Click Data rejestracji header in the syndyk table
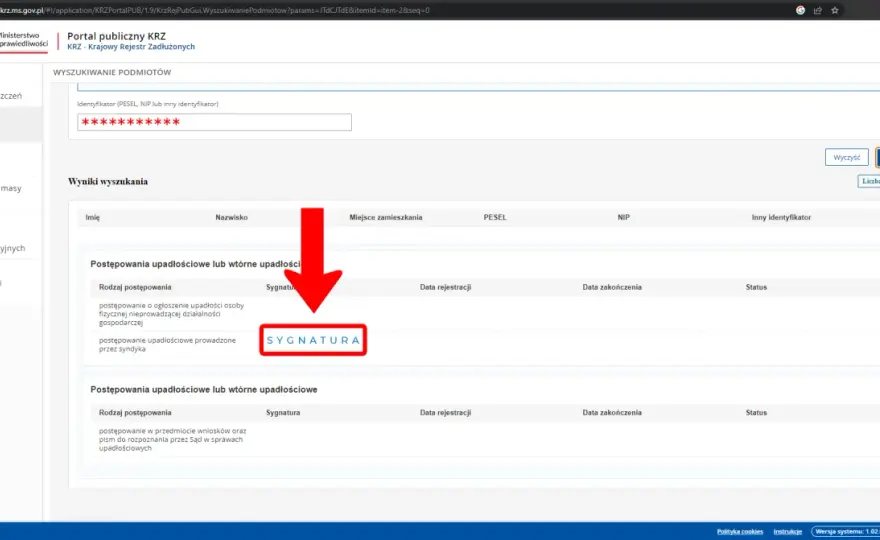The image size is (880, 540). 445,287
